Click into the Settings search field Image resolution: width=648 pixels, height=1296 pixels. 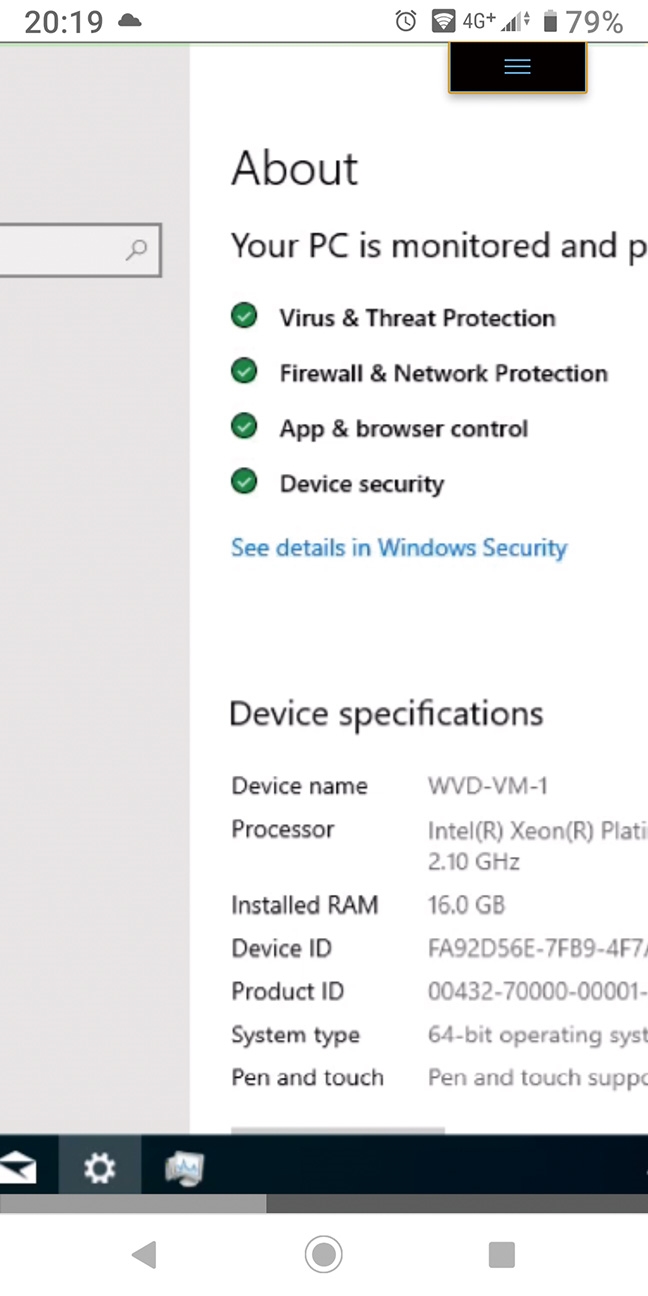pos(80,250)
